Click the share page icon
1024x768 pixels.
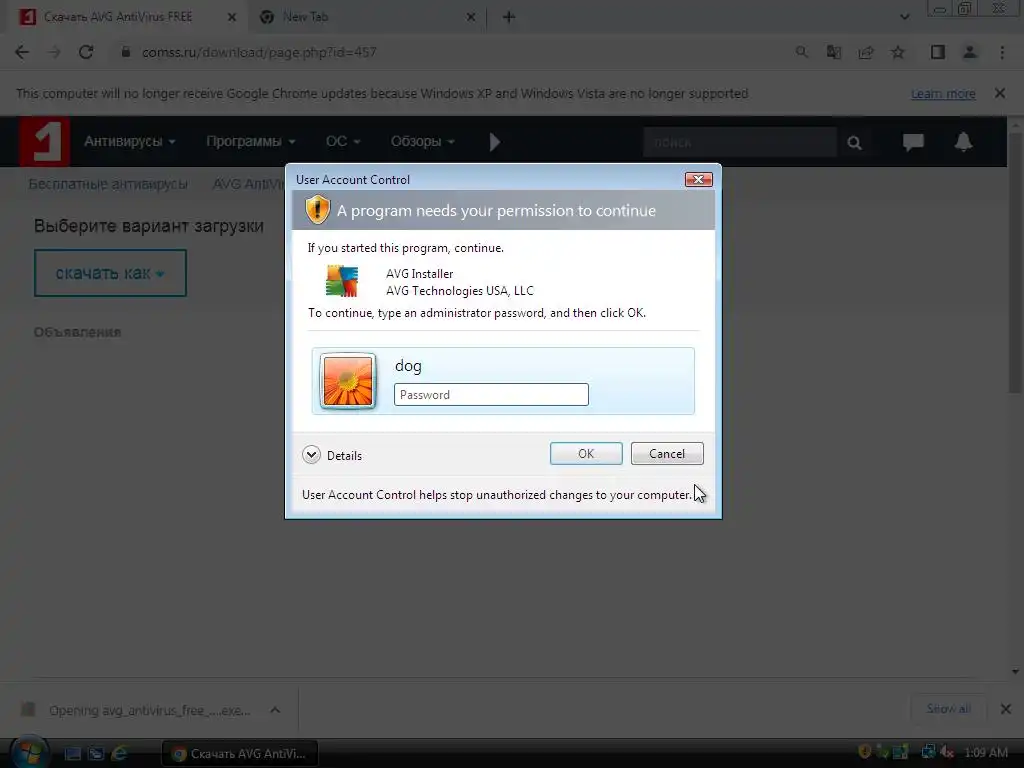[x=866, y=52]
